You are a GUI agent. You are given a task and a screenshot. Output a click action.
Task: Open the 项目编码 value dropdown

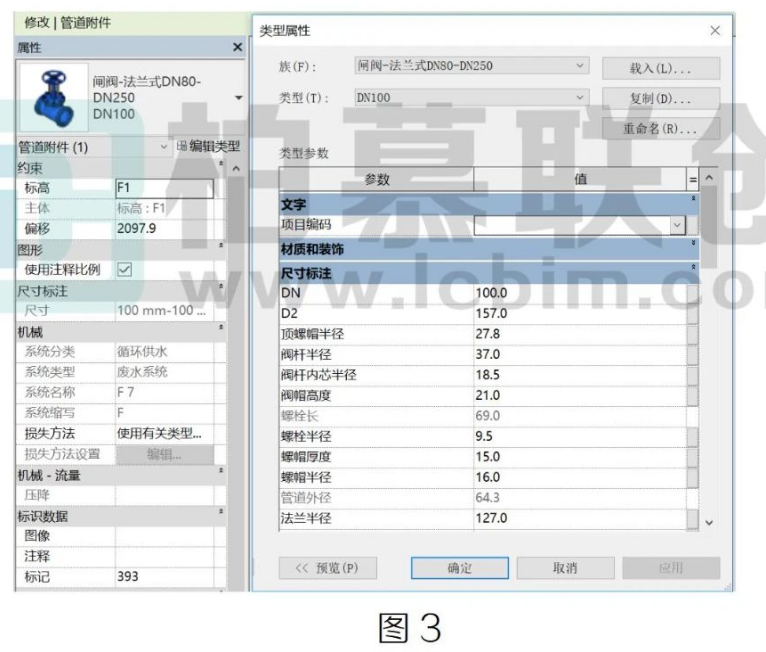click(x=677, y=225)
